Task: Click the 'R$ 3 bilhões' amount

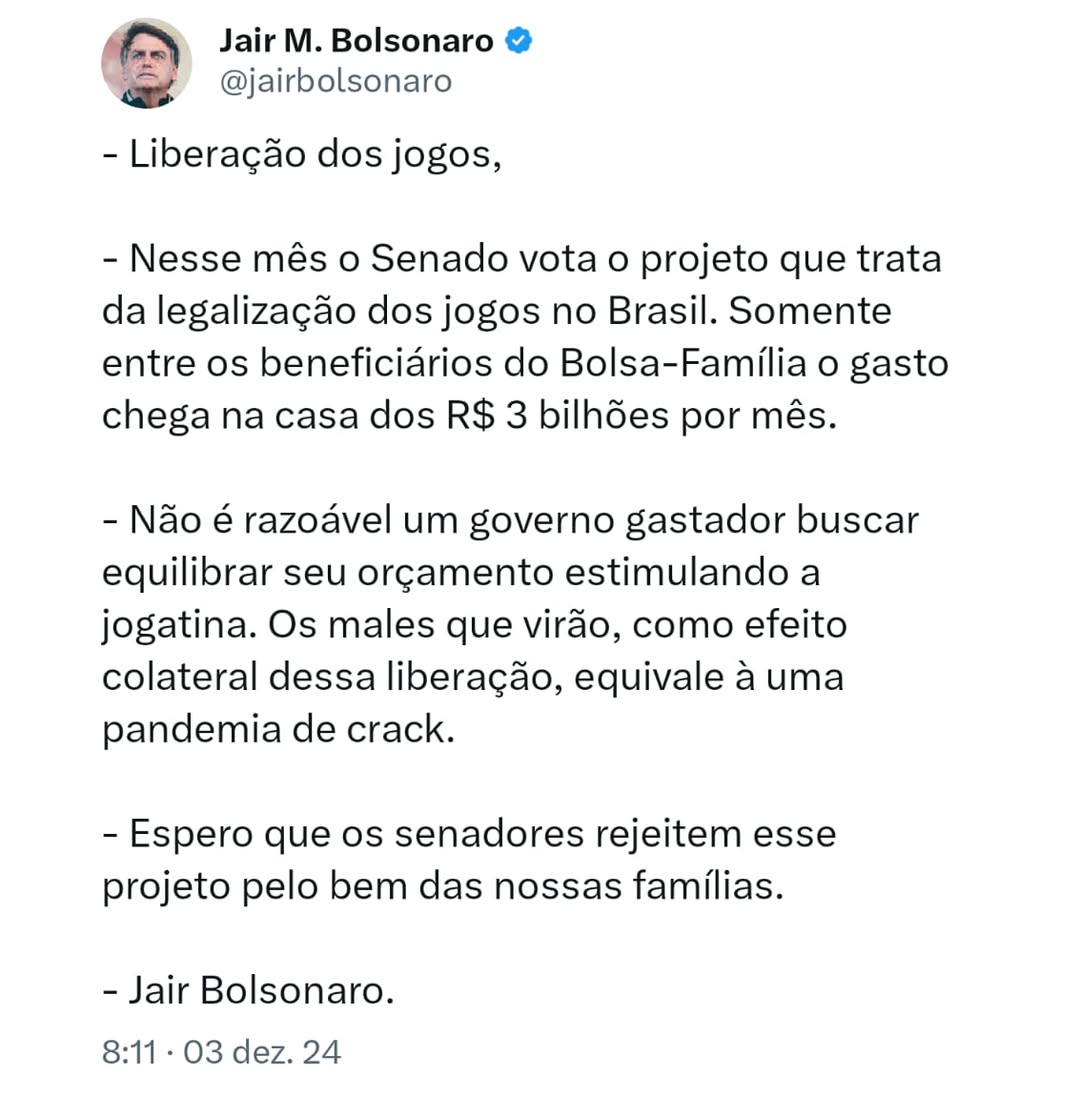Action: click(558, 415)
